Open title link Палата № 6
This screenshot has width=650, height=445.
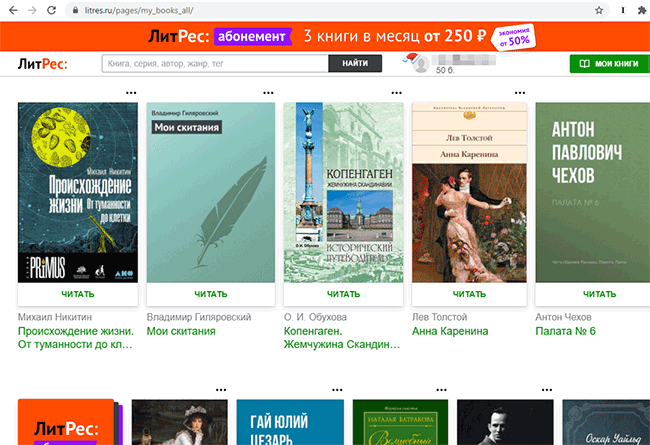565,331
